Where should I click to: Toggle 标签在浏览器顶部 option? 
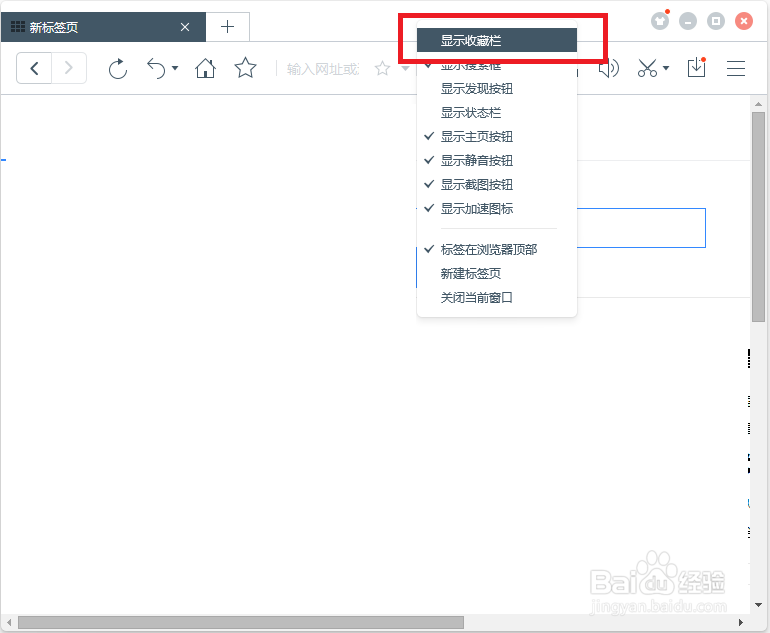pyautogui.click(x=496, y=249)
